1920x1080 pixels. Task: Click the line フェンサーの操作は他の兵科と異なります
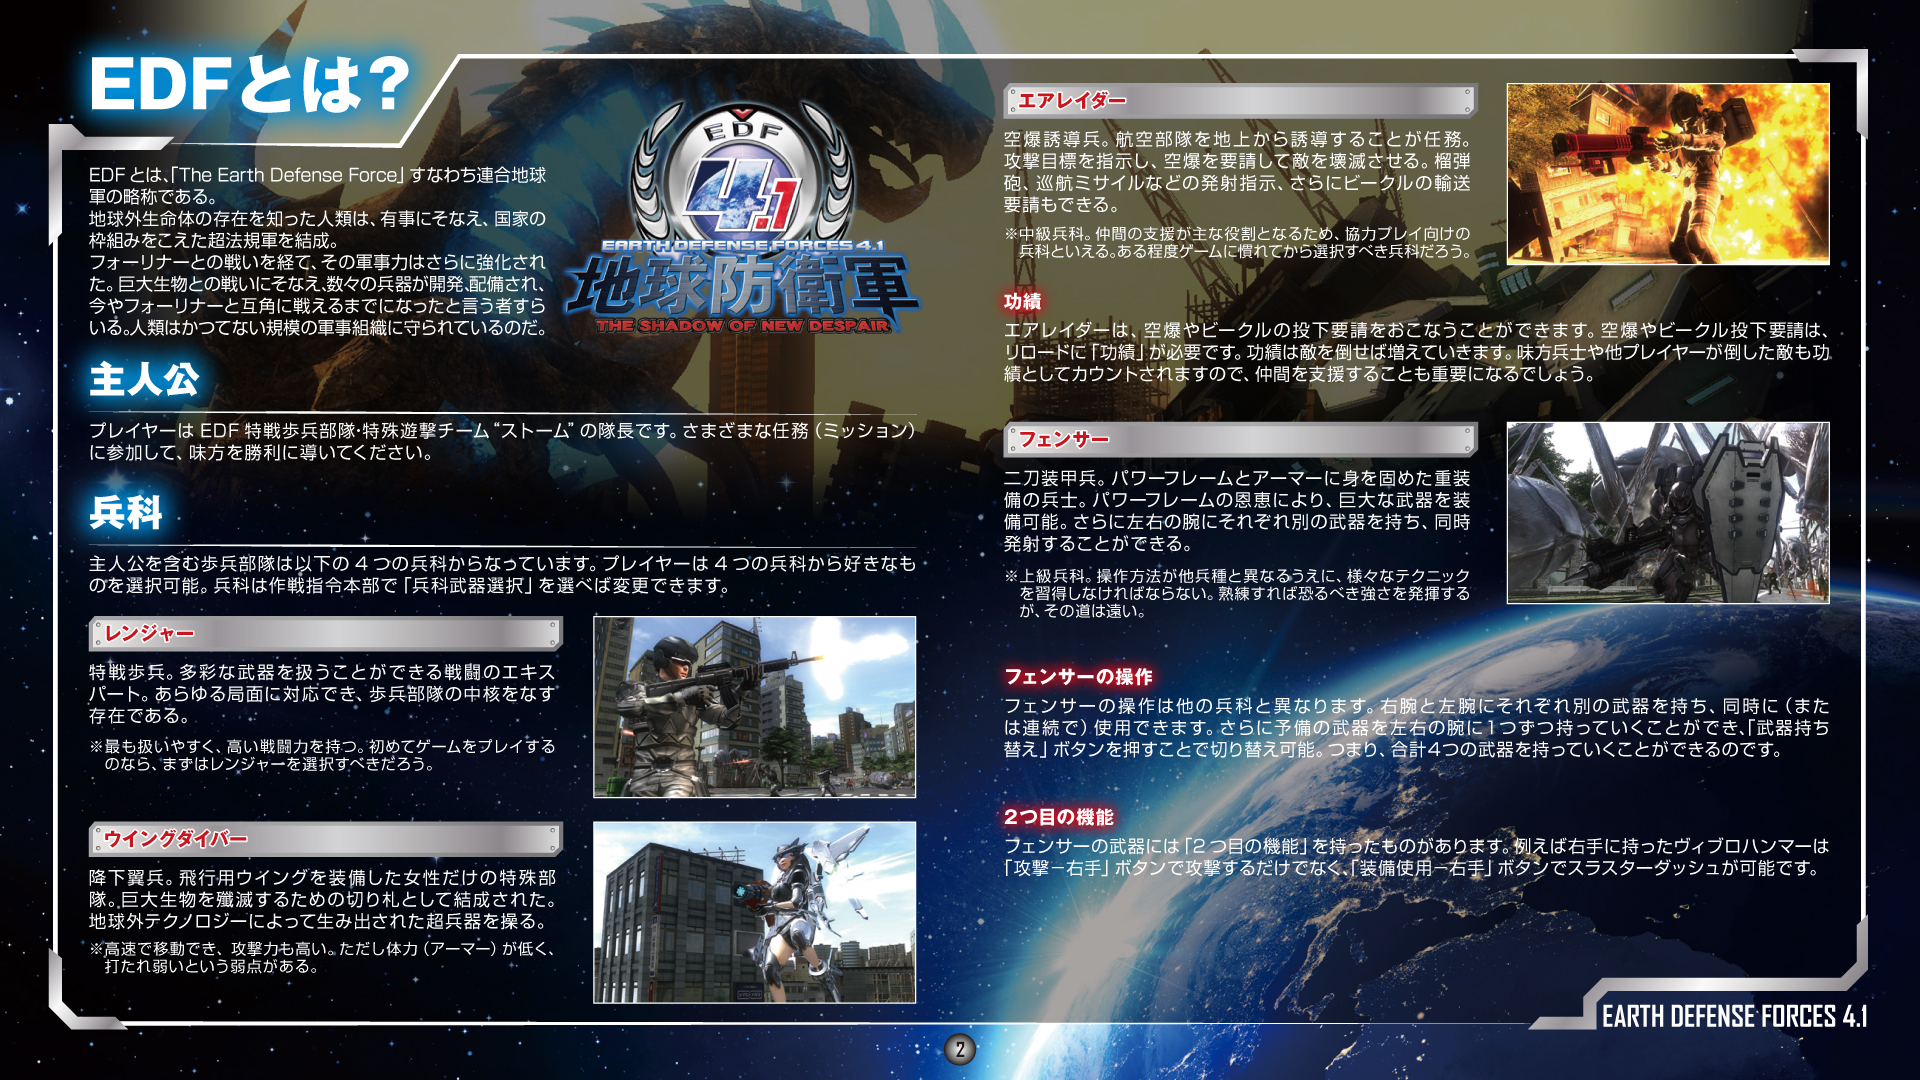(1417, 706)
